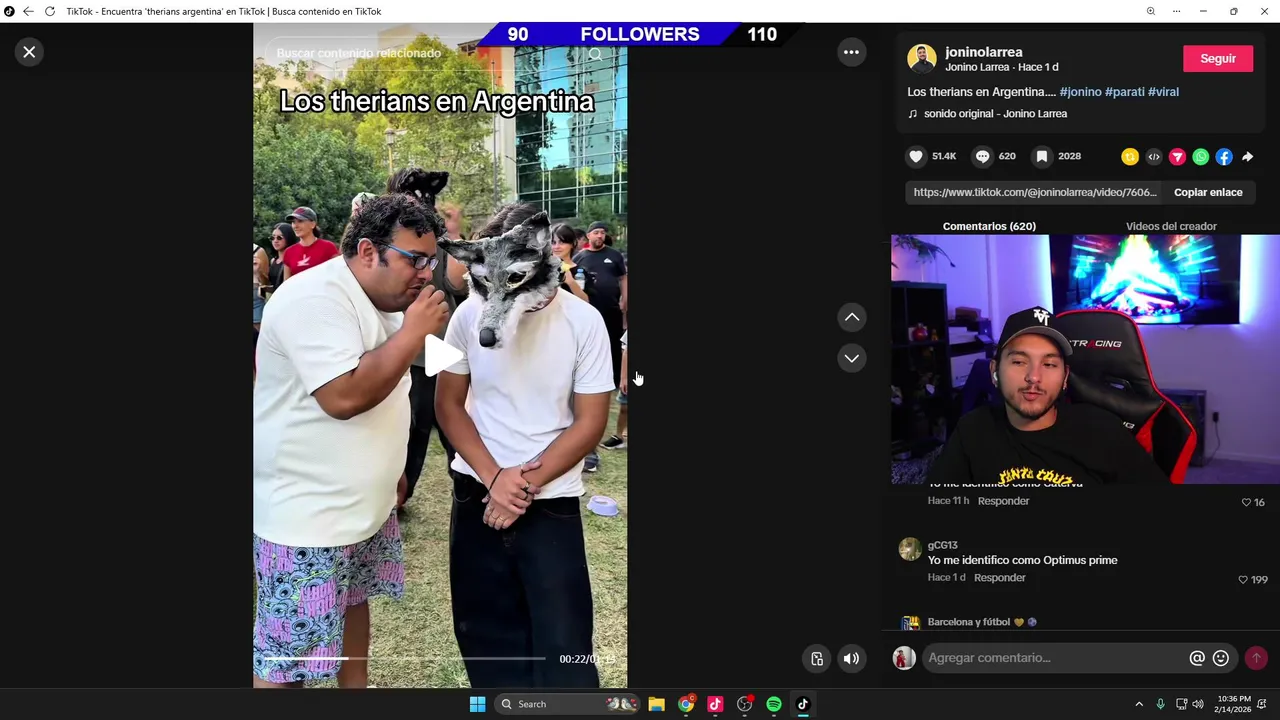
Task: Reply to the comment posted Hace 11 h
Action: pyautogui.click(x=1003, y=501)
